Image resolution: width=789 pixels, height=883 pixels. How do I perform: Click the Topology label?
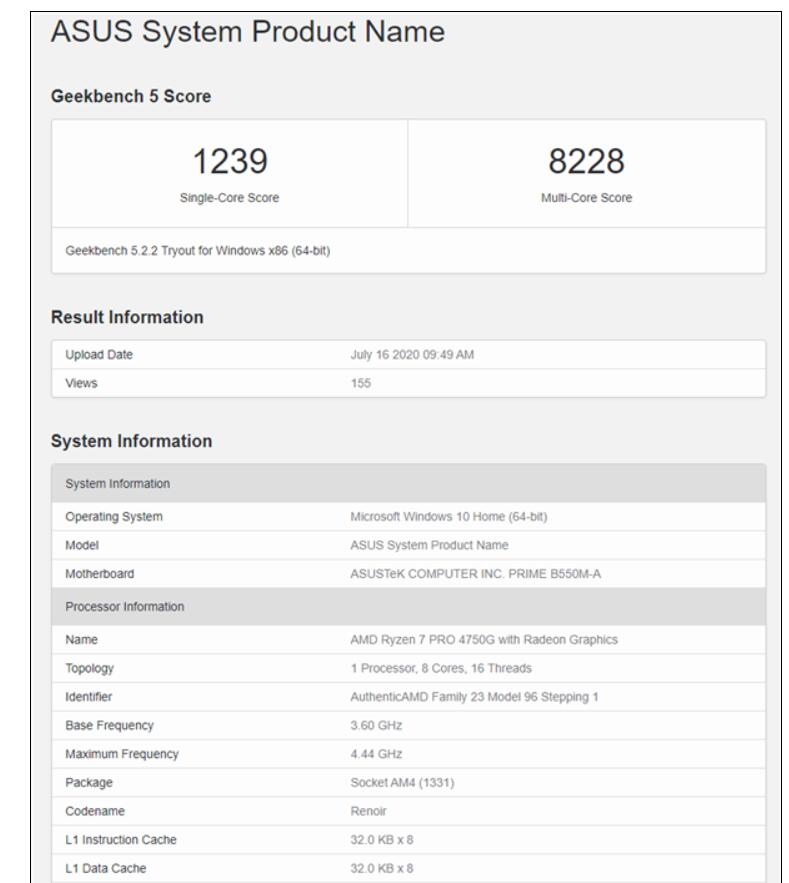pos(90,668)
